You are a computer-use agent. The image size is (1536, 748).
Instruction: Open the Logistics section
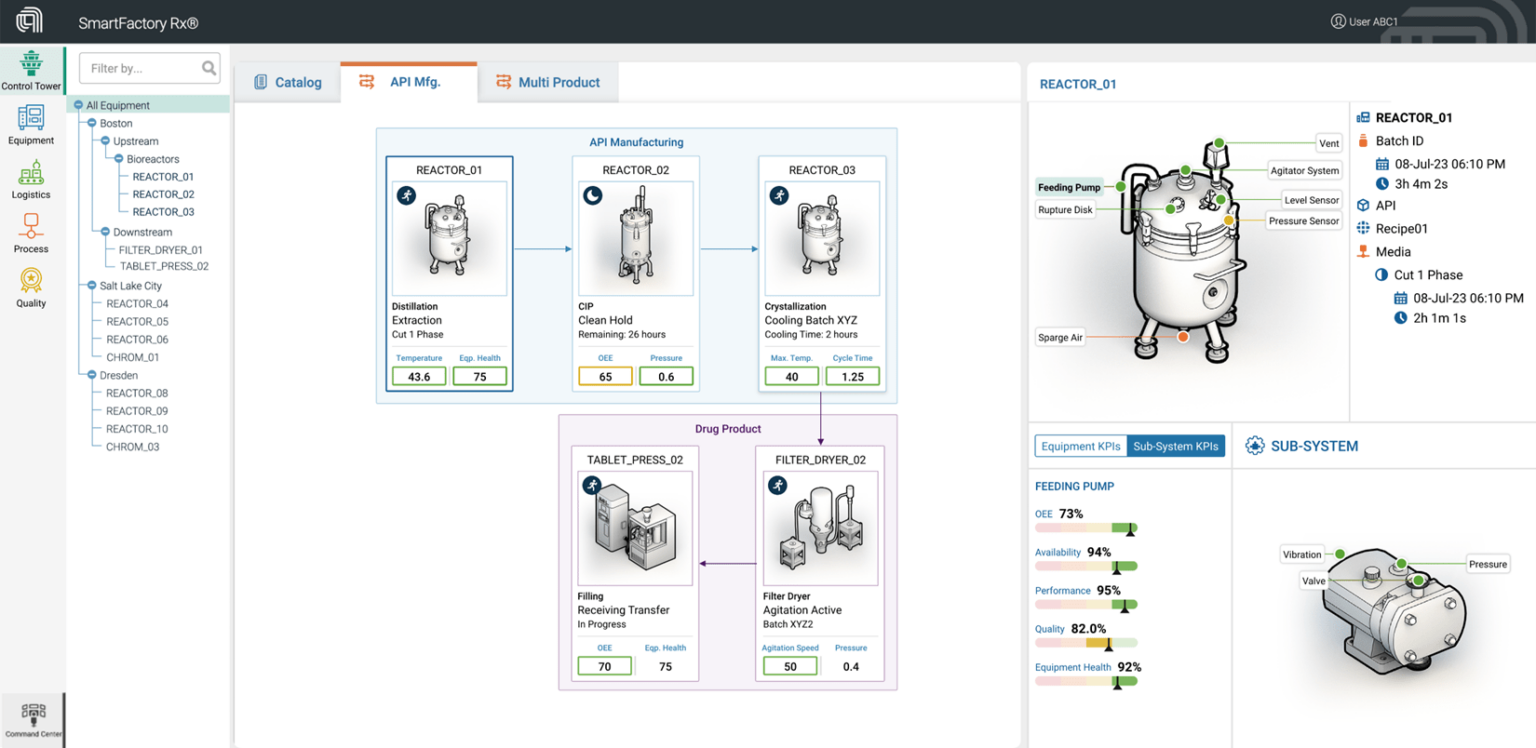coord(32,180)
